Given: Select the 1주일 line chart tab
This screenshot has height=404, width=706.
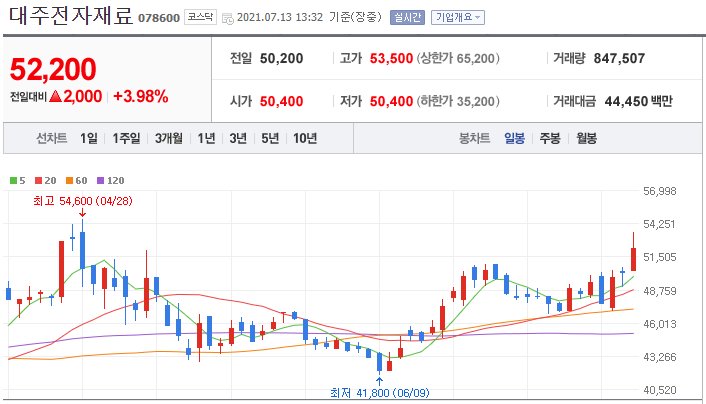Looking at the screenshot, I should coord(126,138).
